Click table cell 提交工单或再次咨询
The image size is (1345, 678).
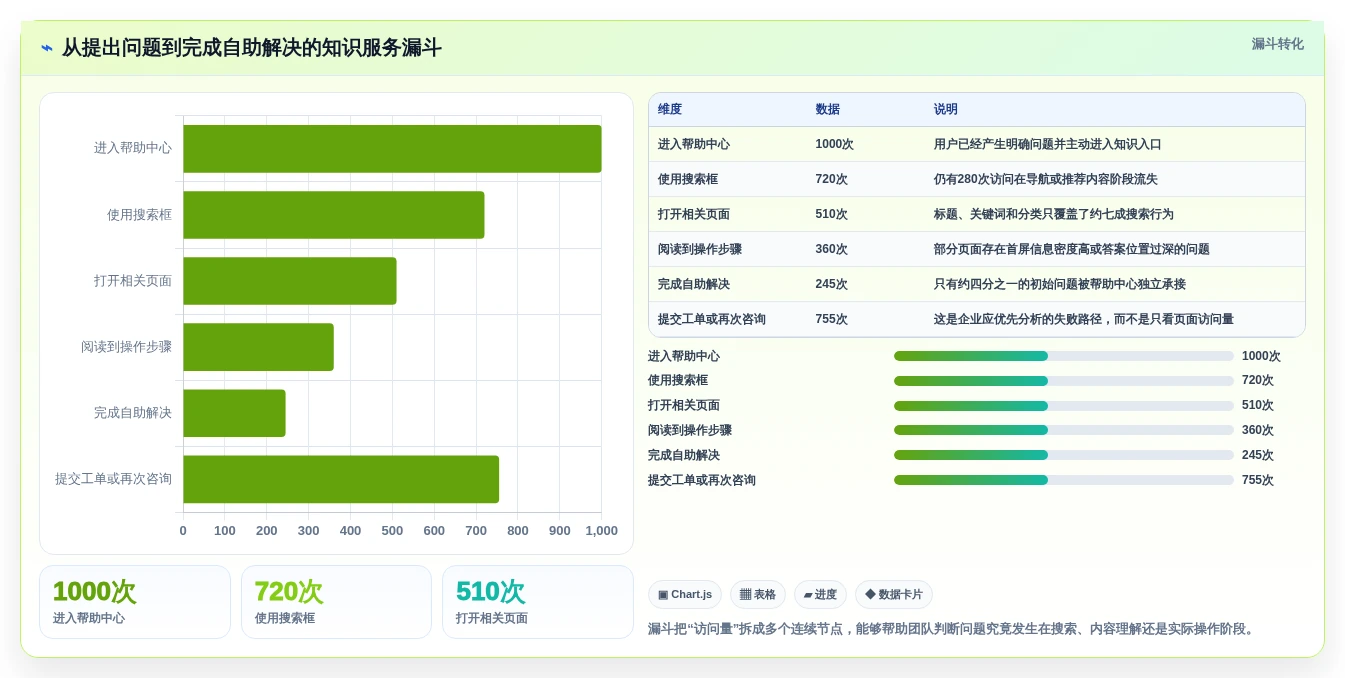click(712, 319)
